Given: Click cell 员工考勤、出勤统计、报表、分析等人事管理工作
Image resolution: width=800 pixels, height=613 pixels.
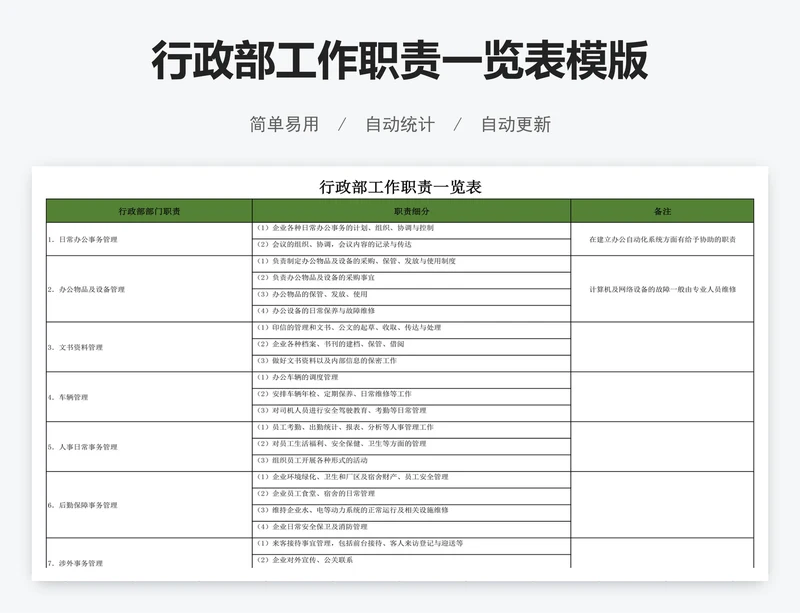Looking at the screenshot, I should pos(411,429).
